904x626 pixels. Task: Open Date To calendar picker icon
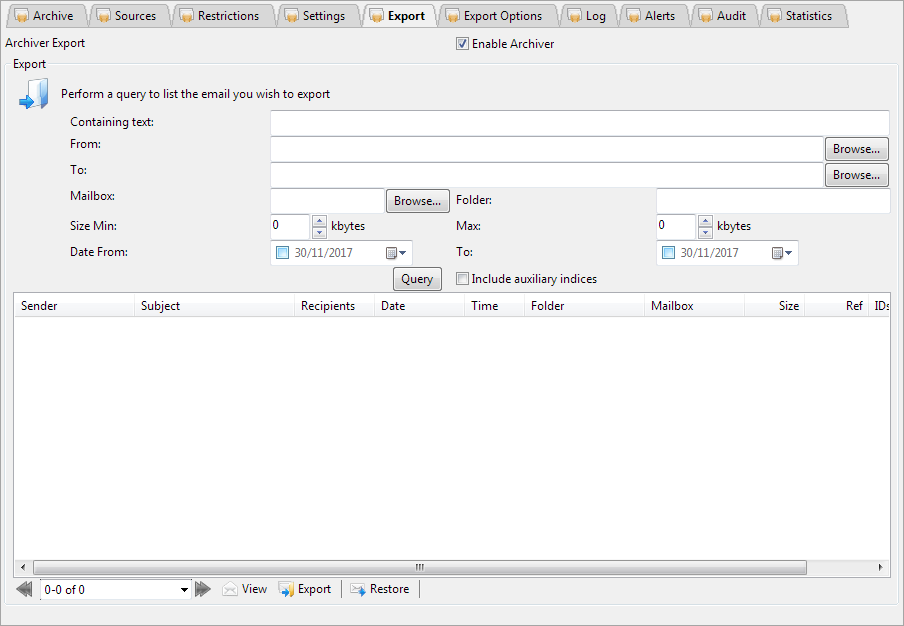tap(781, 253)
